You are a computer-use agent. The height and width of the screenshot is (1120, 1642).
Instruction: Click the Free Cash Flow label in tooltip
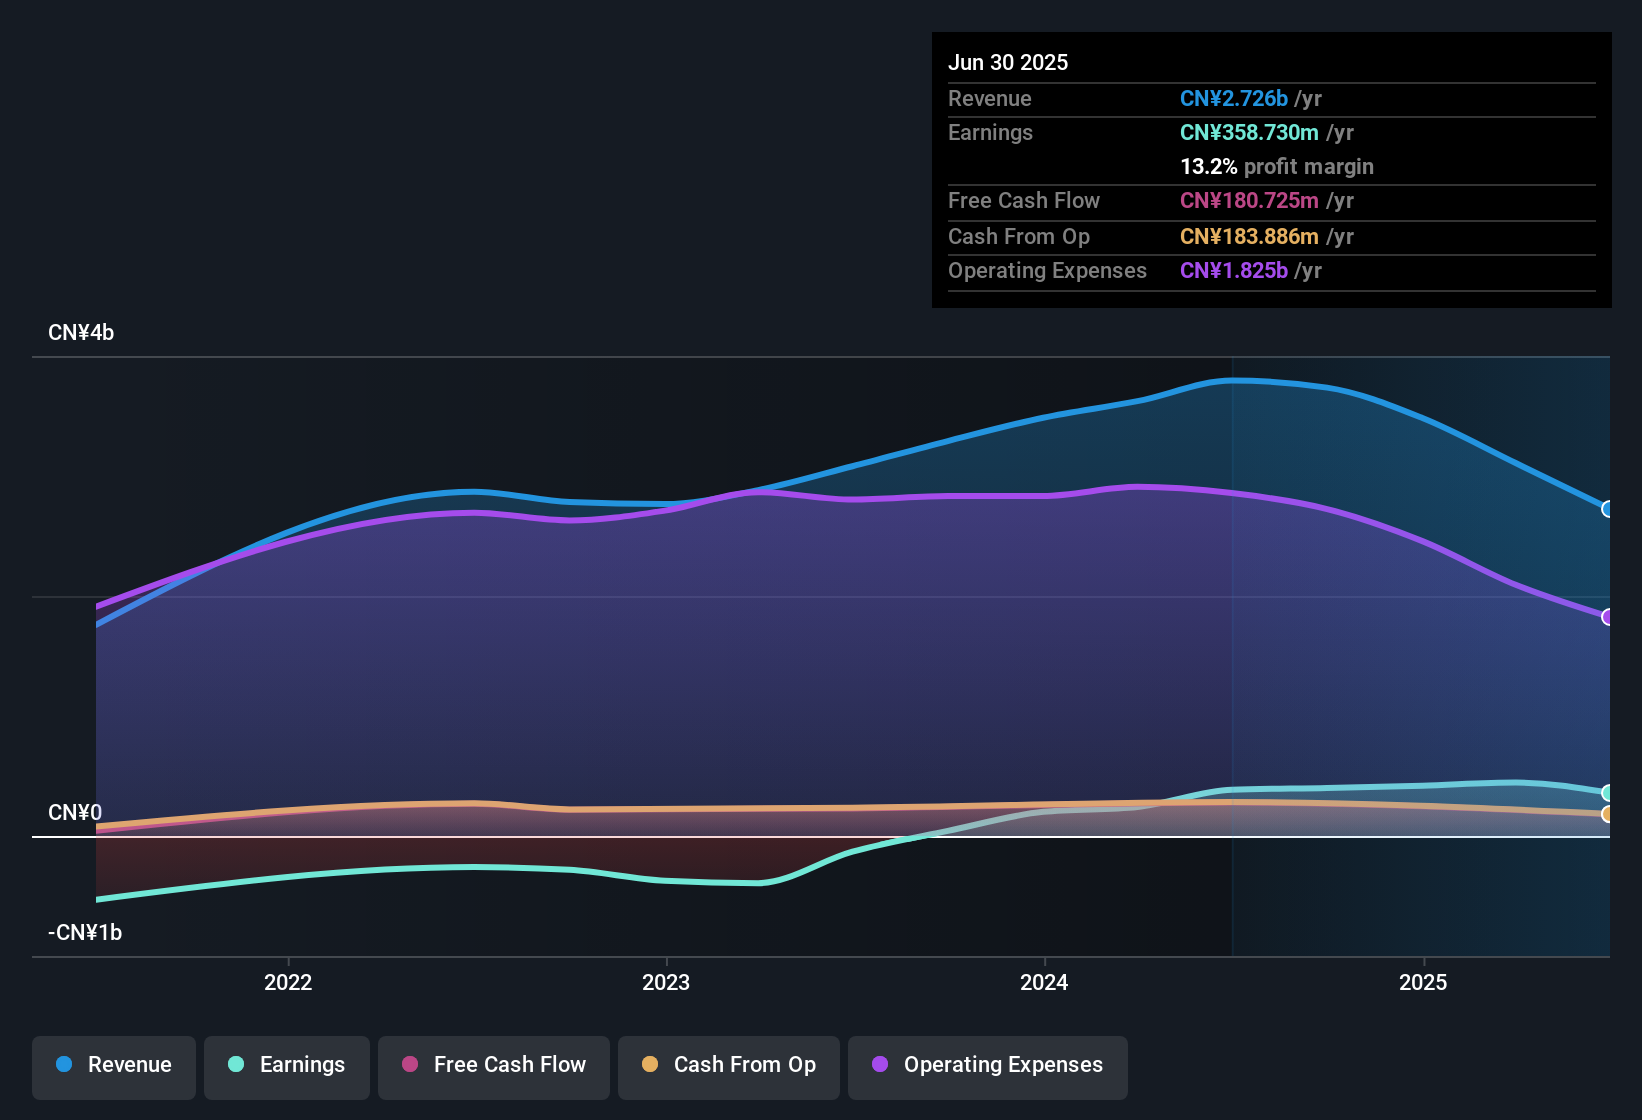point(1024,201)
